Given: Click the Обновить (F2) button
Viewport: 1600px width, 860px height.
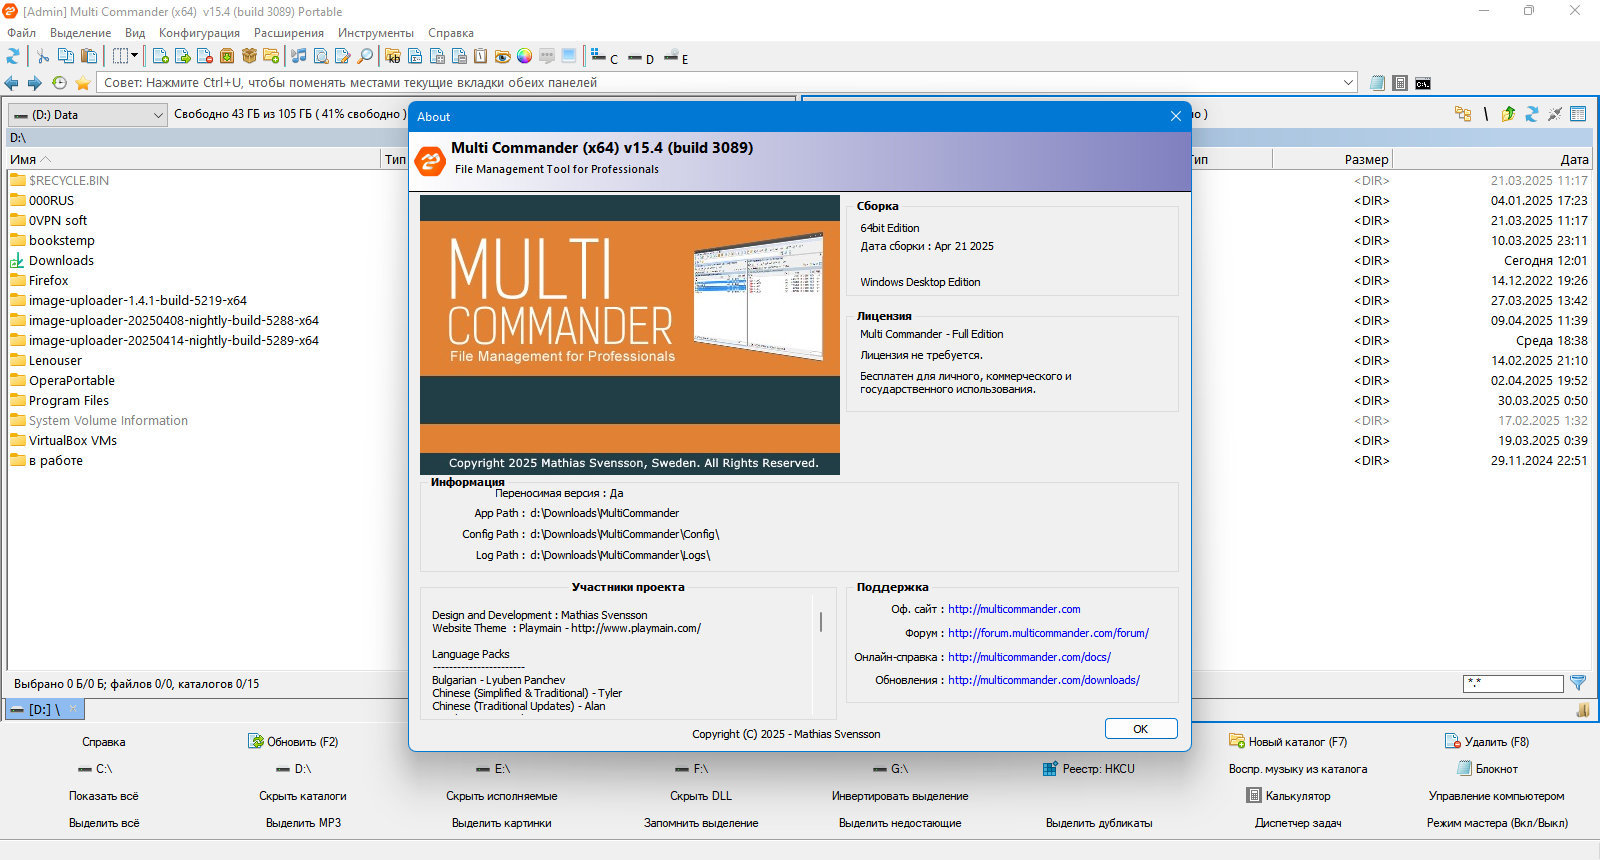Looking at the screenshot, I should [x=293, y=742].
